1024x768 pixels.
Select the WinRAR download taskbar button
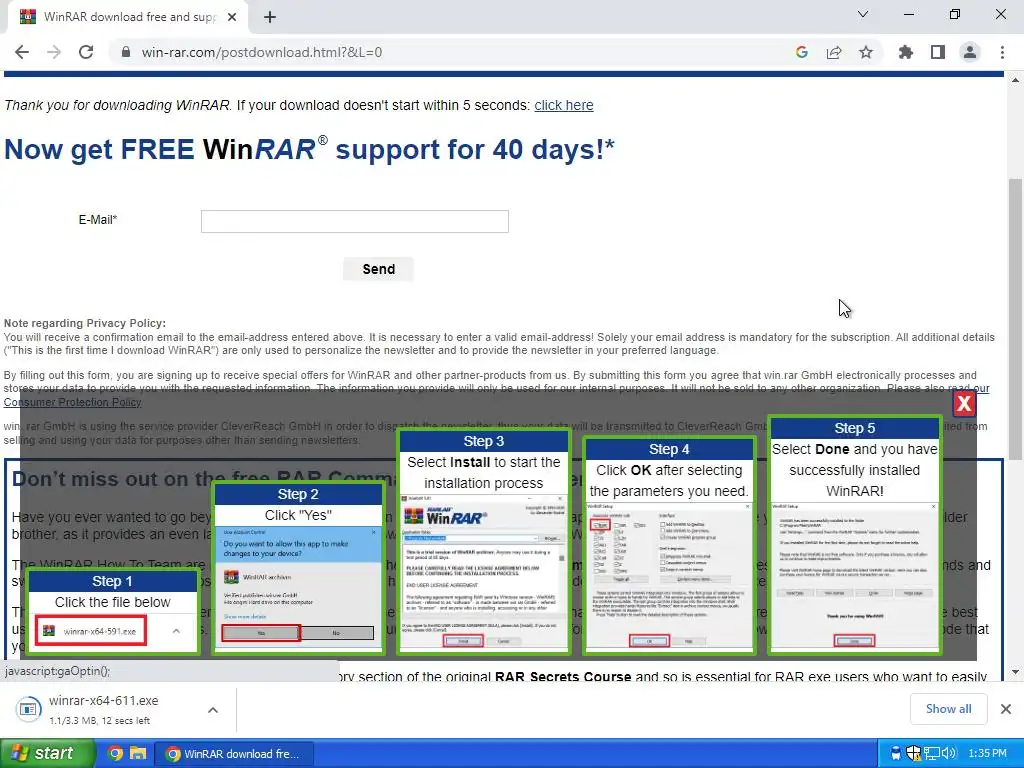pyautogui.click(x=234, y=754)
